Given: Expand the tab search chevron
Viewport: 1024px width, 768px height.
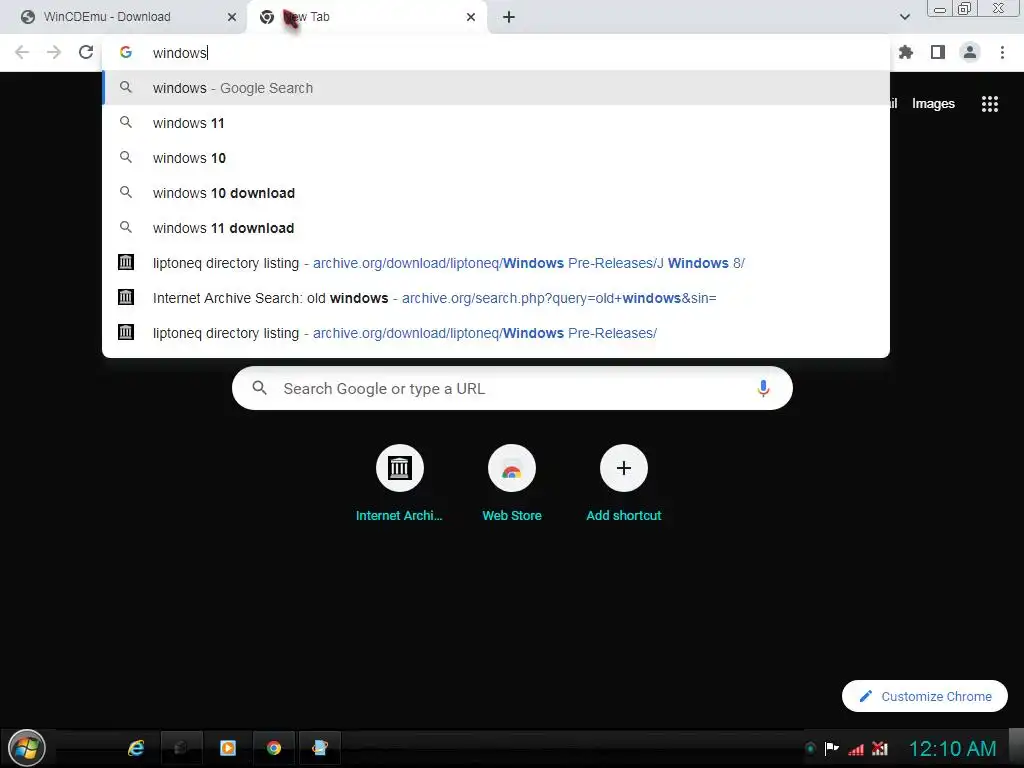Looking at the screenshot, I should tap(905, 17).
